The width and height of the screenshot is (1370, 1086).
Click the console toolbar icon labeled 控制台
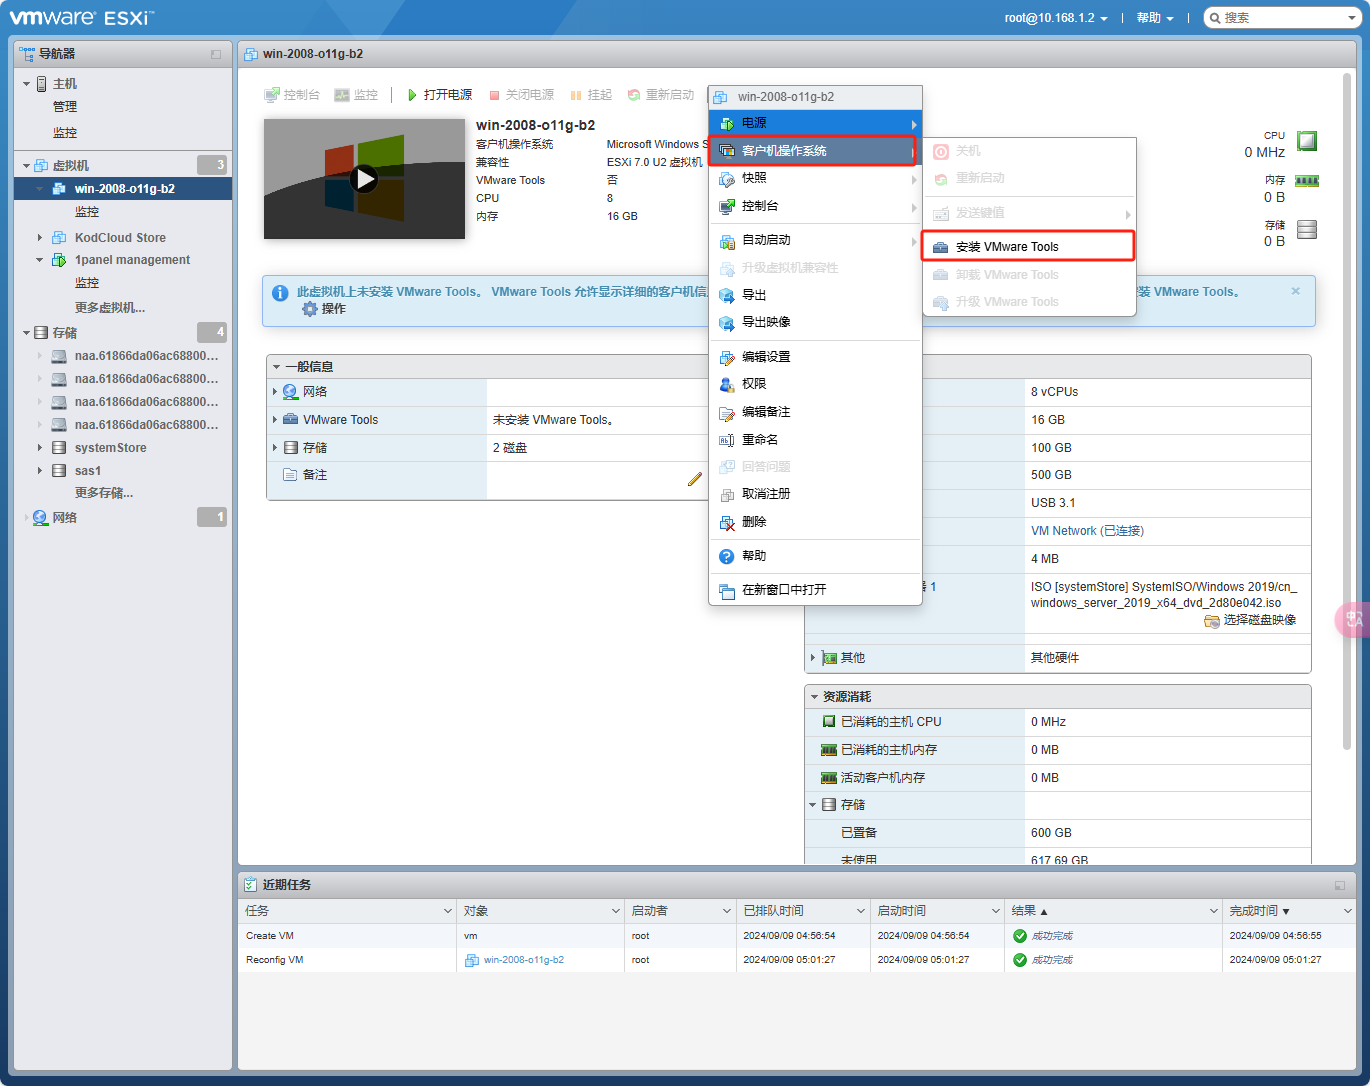pyautogui.click(x=292, y=95)
